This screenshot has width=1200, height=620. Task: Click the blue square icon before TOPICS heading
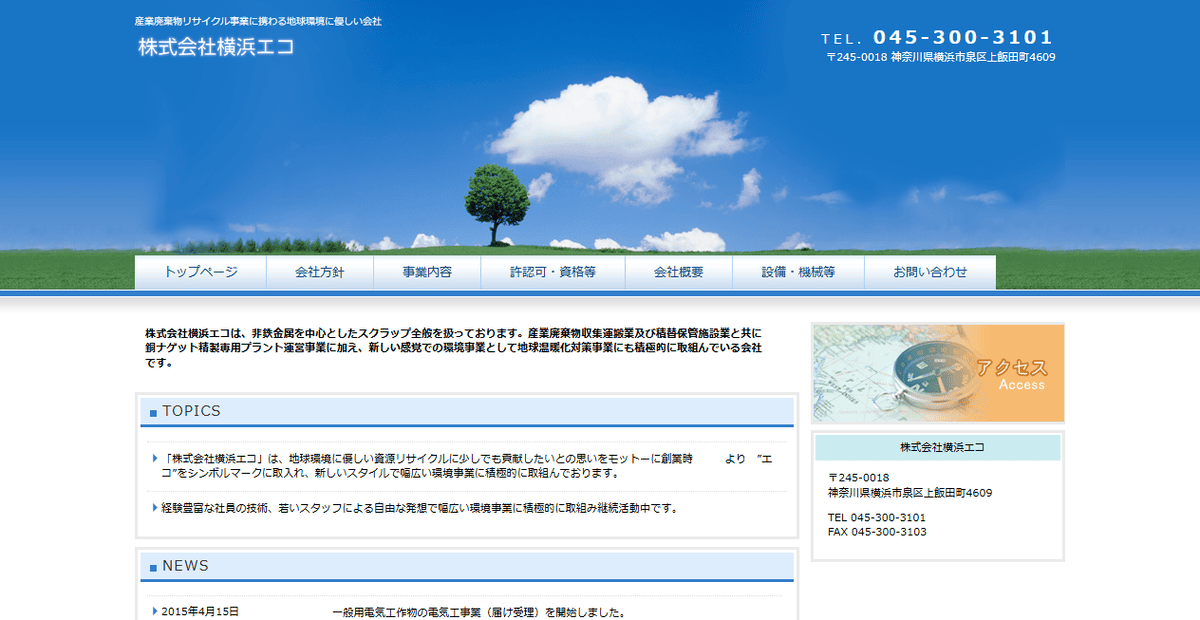(153, 412)
